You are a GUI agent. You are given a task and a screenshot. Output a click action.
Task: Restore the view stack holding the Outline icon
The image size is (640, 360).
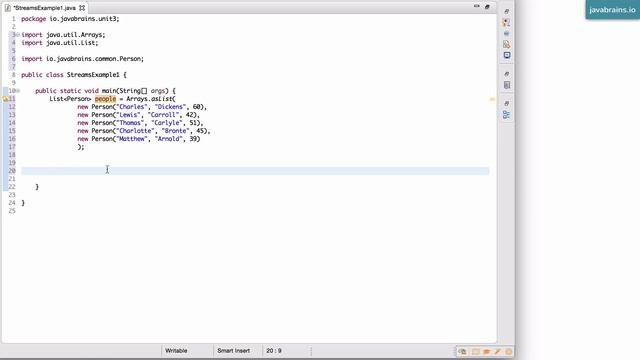(x=507, y=103)
